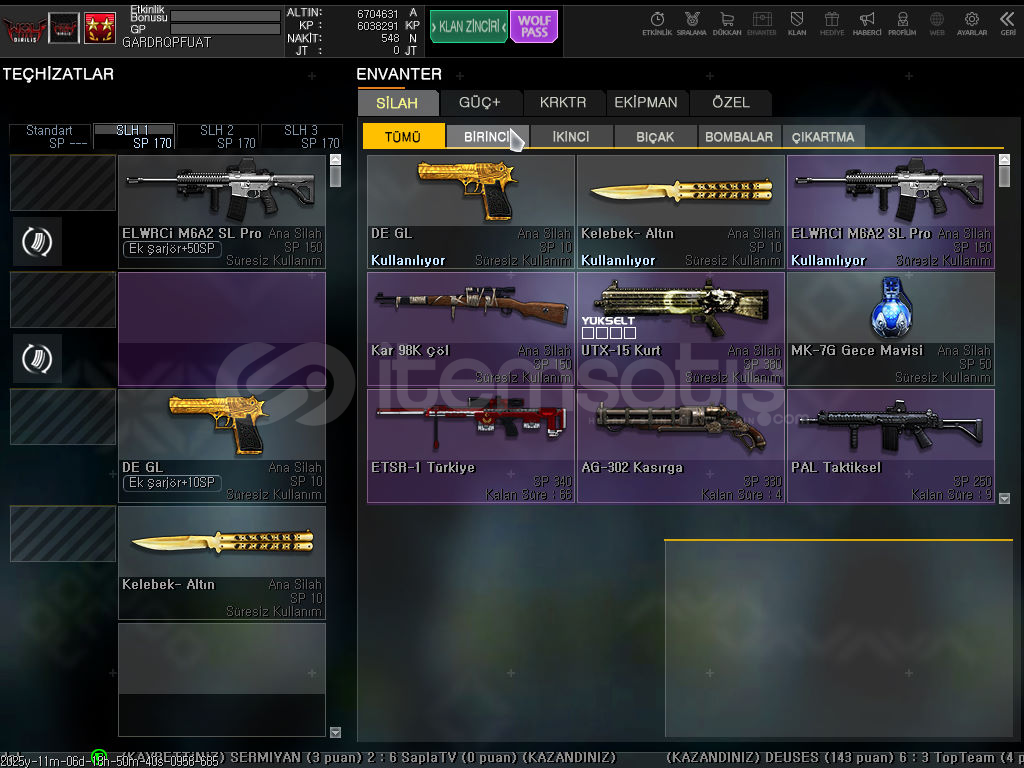Select the SLH 2 loadout preset
This screenshot has height=768, width=1024.
click(217, 137)
